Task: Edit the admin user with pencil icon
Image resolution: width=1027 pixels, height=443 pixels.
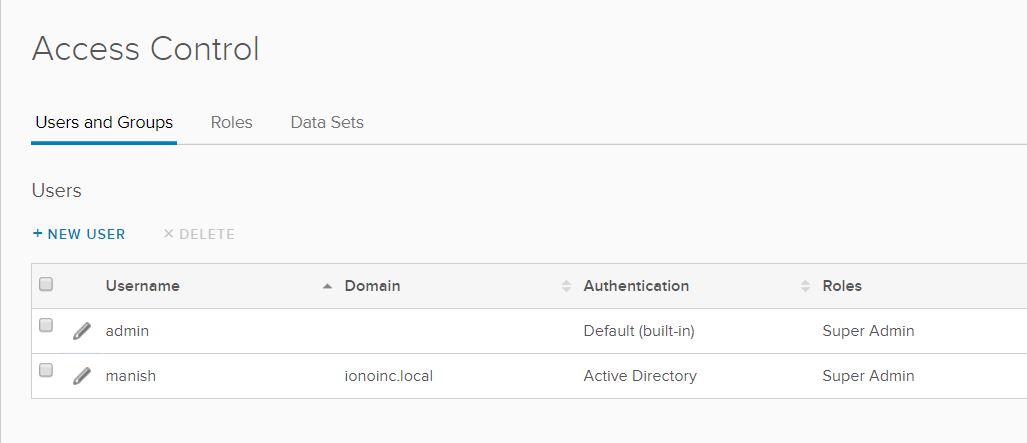Action: point(82,331)
